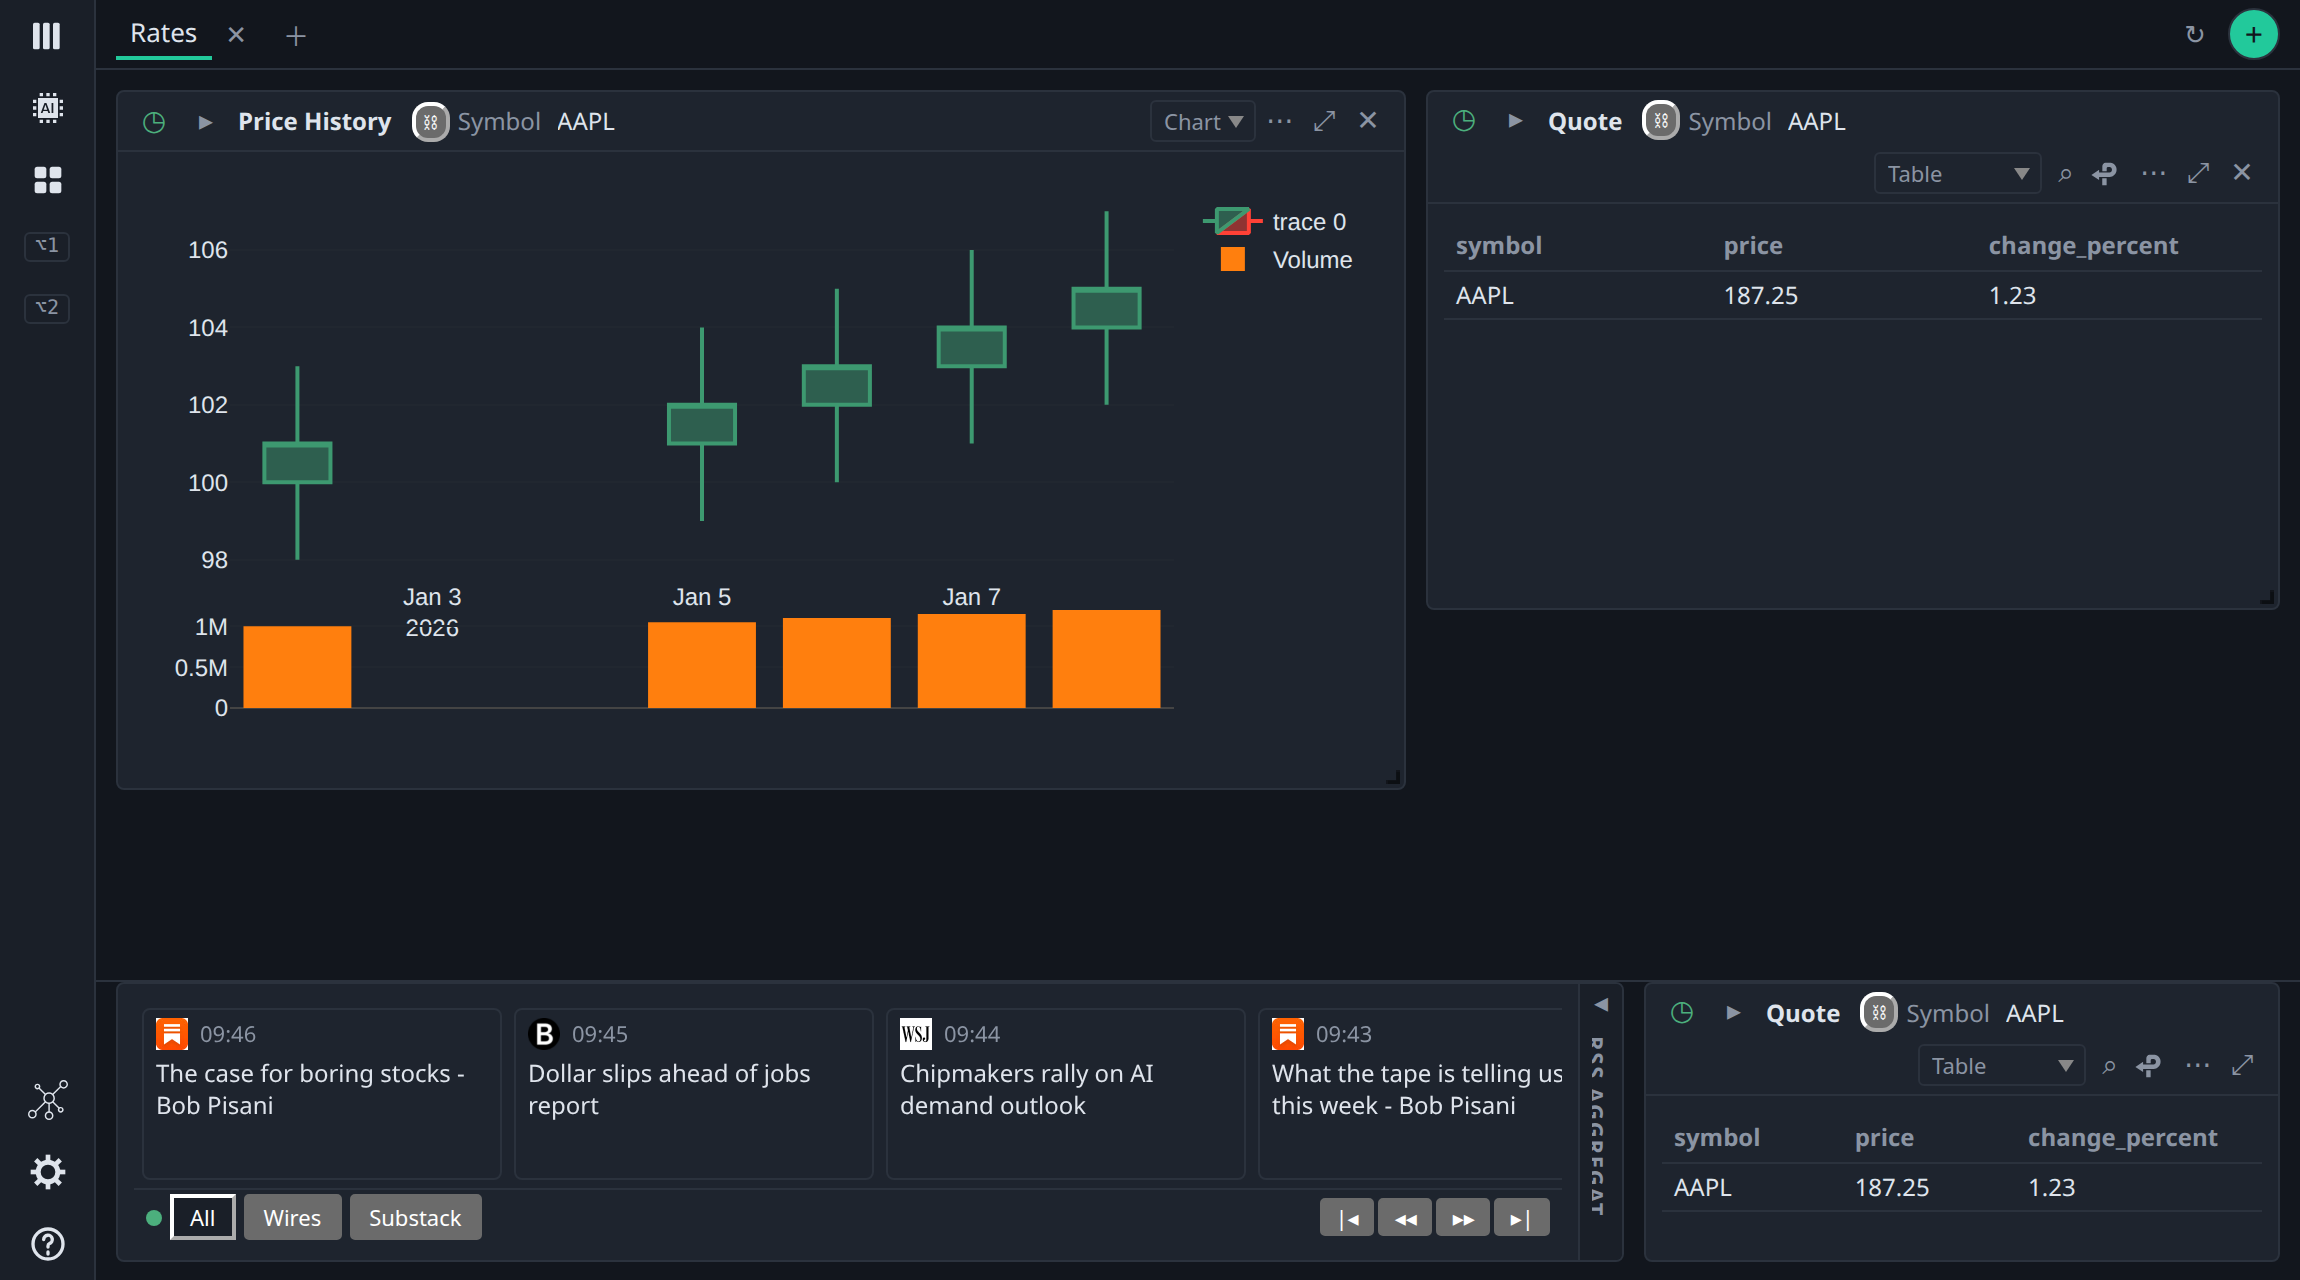
Task: Select the option-2 shortcut in sidebar
Action: tap(47, 308)
